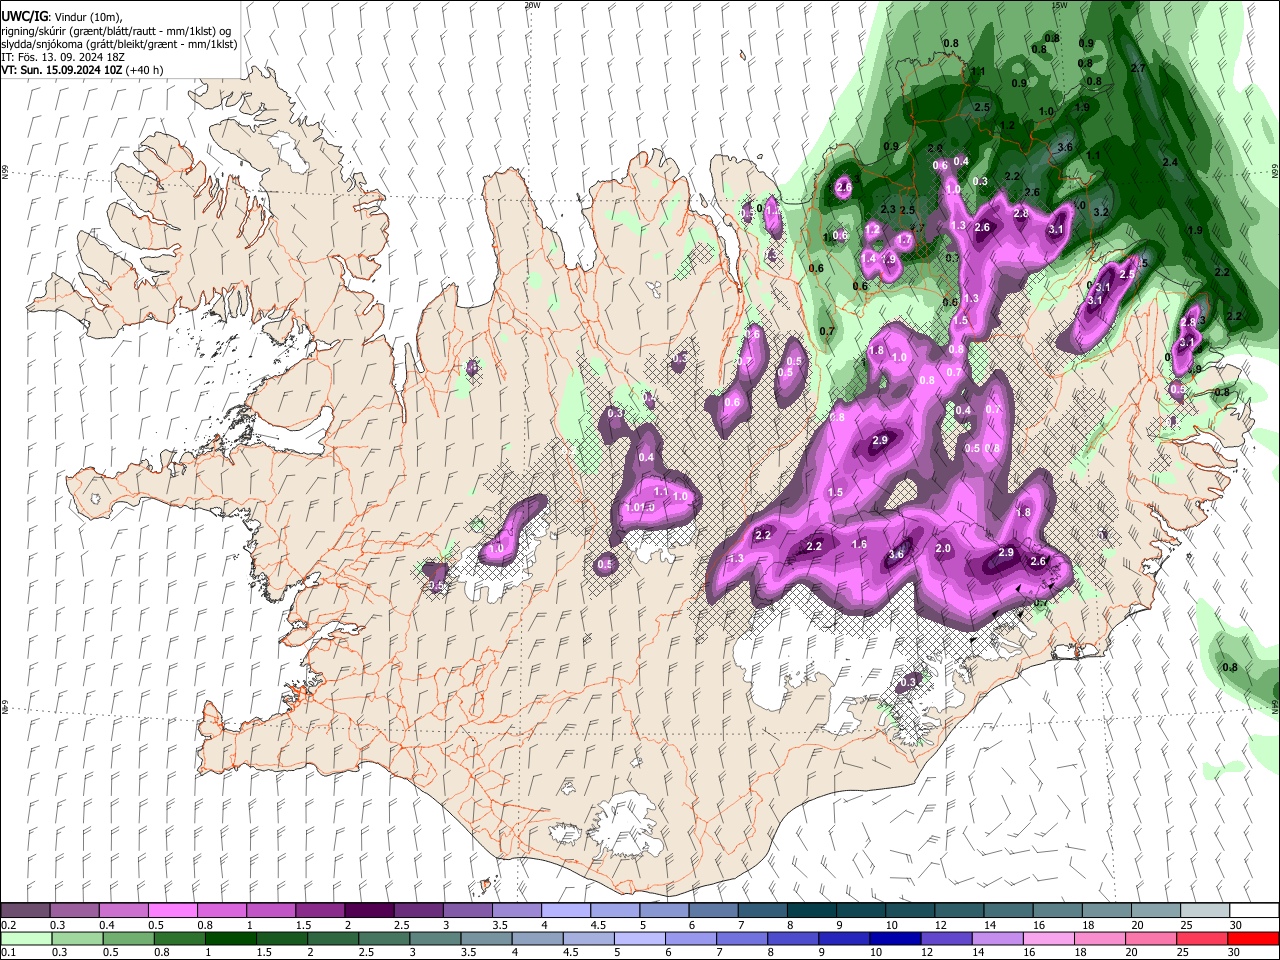
Task: Pick the white swatch starting at 30, upper scale
Action: [x=1254, y=911]
